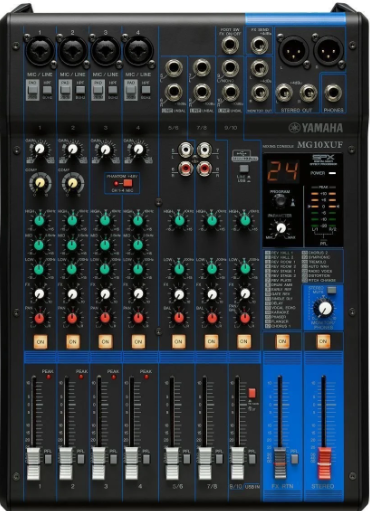Click the red PAN knob on channel 2
Screen dimensions: 370x511
pyautogui.click(x=72, y=318)
